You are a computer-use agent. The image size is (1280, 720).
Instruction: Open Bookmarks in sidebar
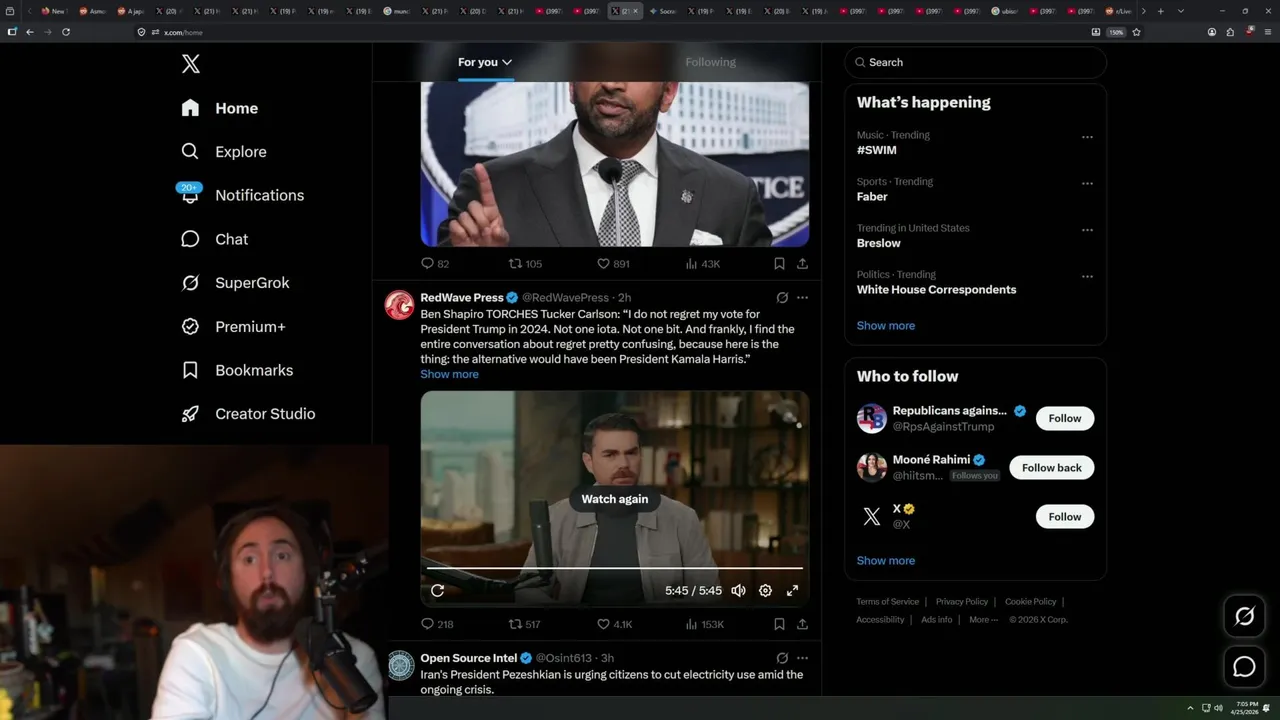(x=237, y=370)
